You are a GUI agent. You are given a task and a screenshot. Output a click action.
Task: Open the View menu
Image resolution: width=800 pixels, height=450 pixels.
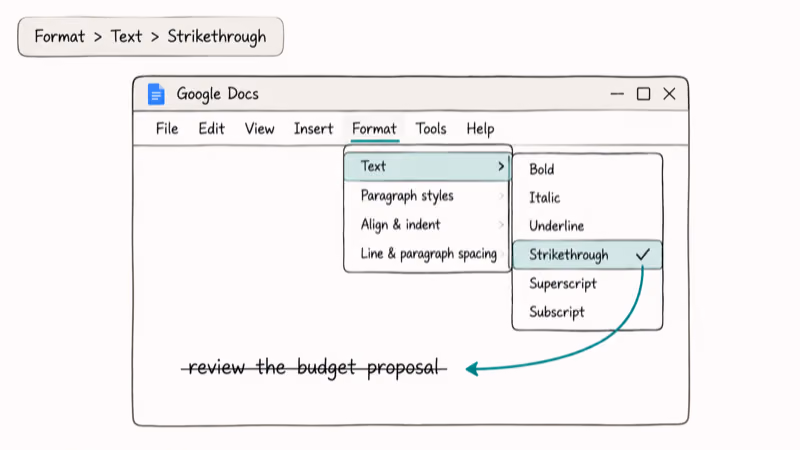pyautogui.click(x=259, y=129)
